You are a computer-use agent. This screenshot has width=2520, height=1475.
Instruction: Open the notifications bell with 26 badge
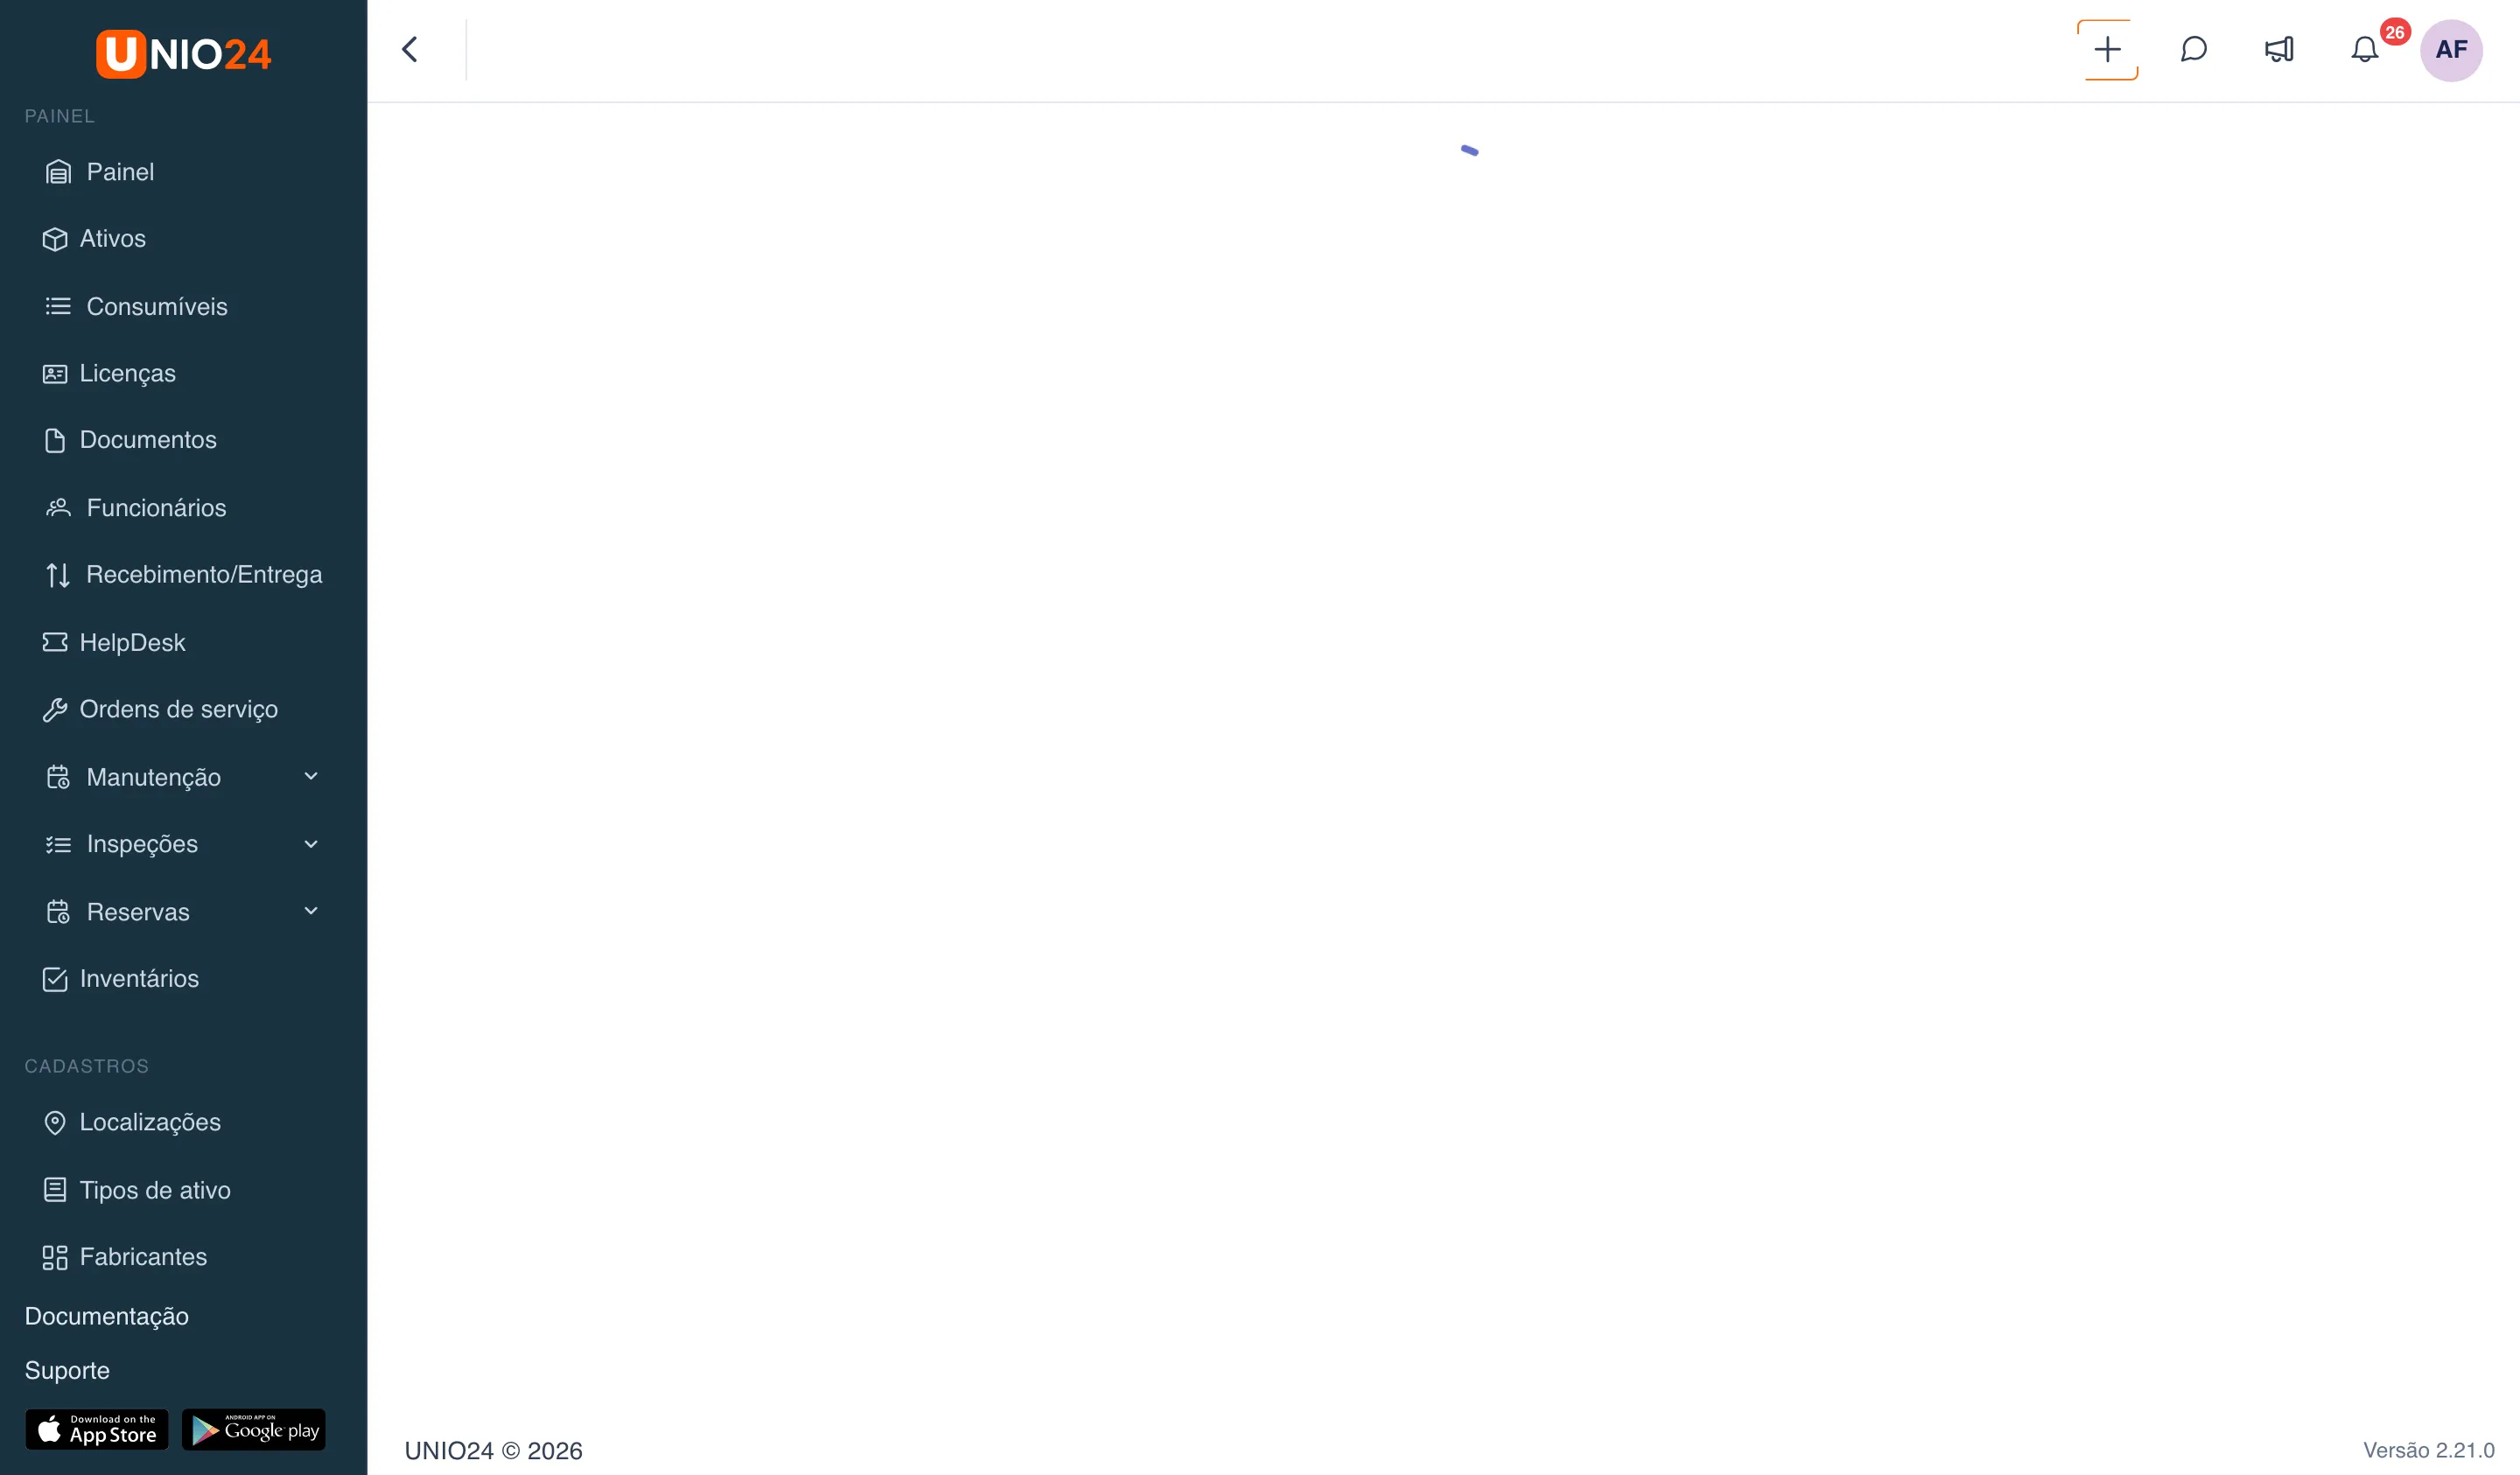tap(2365, 49)
